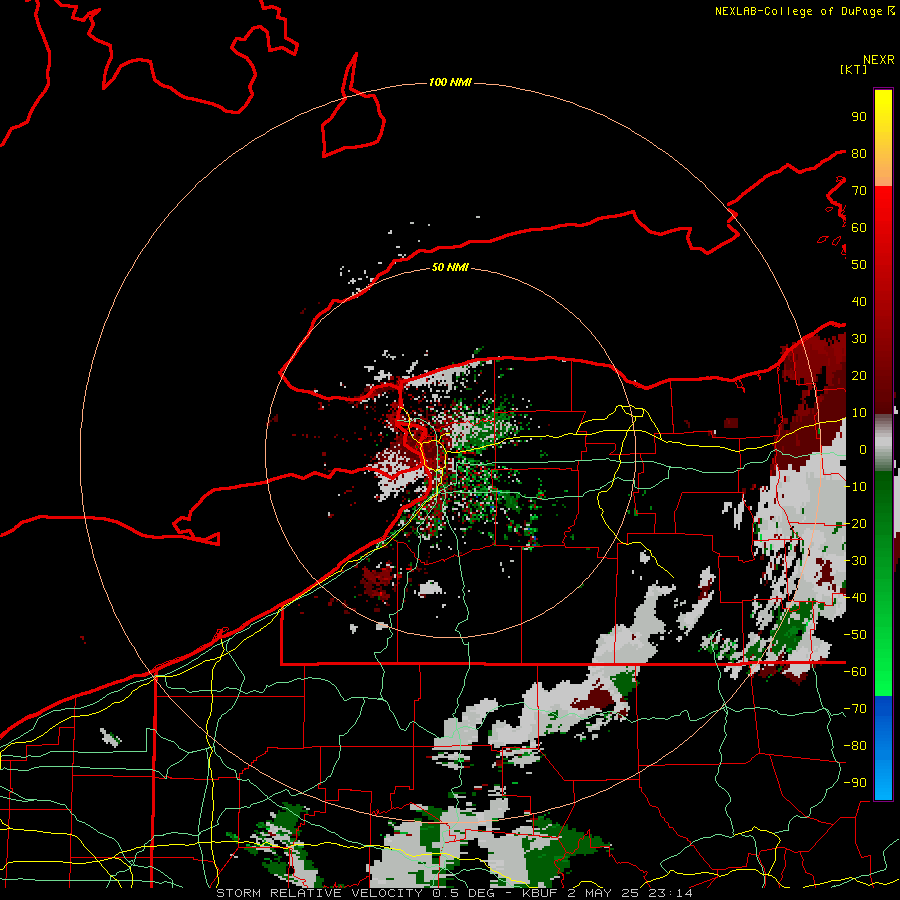This screenshot has width=900, height=900.
Task: Click the 60 value on the velocity scale
Action: (859, 227)
